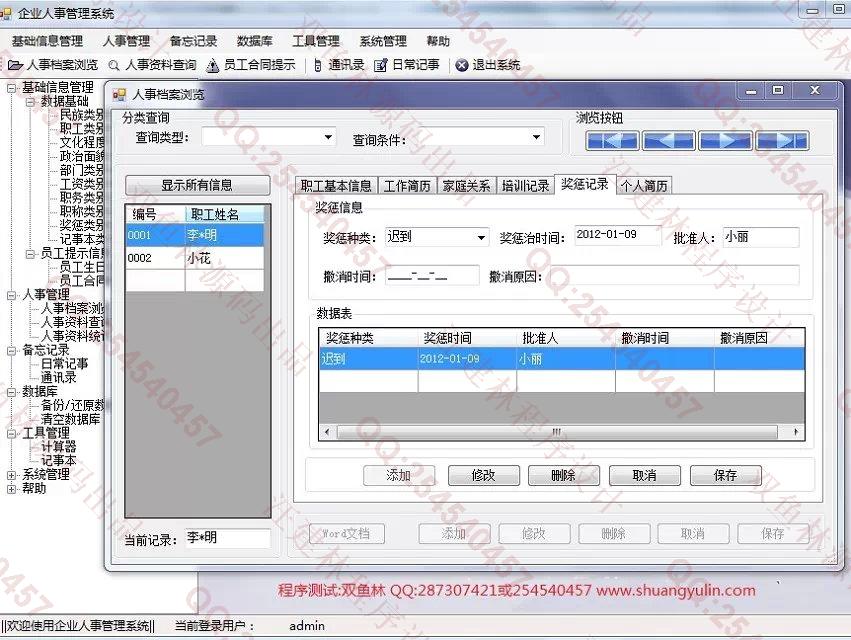
Task: Select employee row 0001 李*明
Action: [195, 235]
